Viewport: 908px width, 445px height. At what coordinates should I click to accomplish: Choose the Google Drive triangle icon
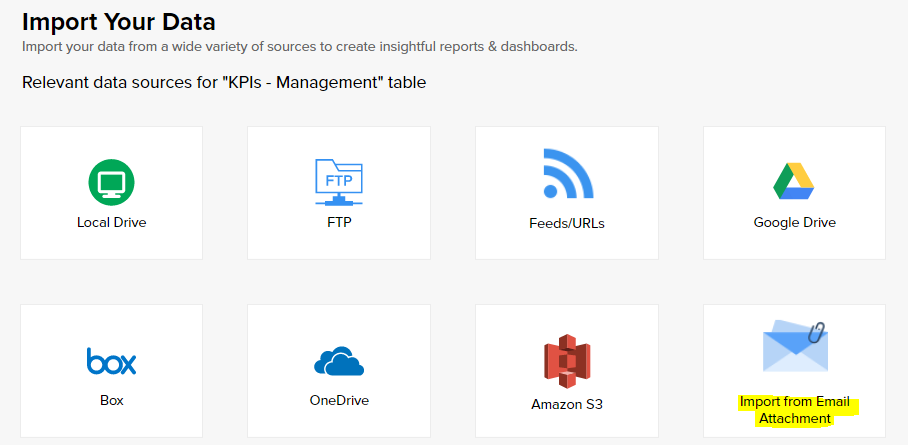(x=794, y=182)
